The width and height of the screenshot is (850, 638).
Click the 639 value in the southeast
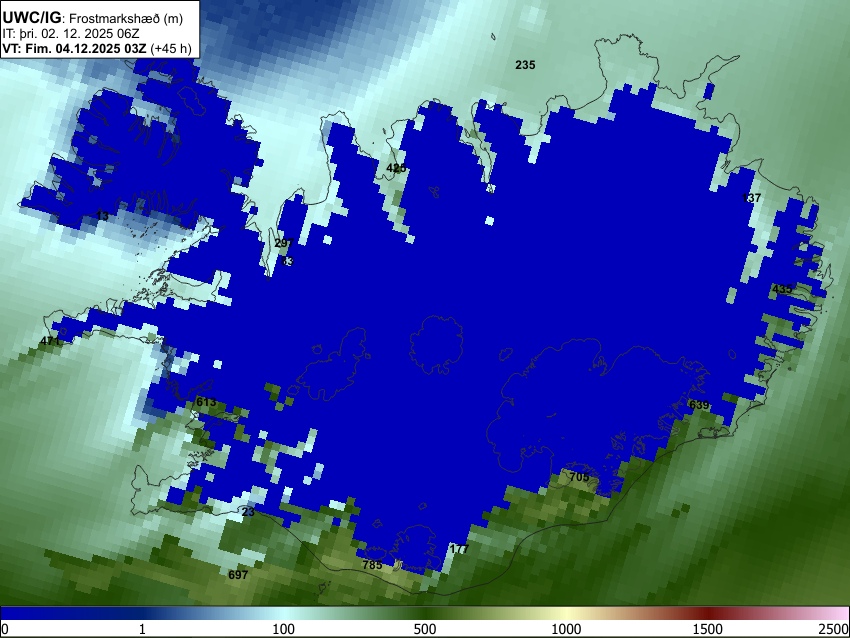699,405
